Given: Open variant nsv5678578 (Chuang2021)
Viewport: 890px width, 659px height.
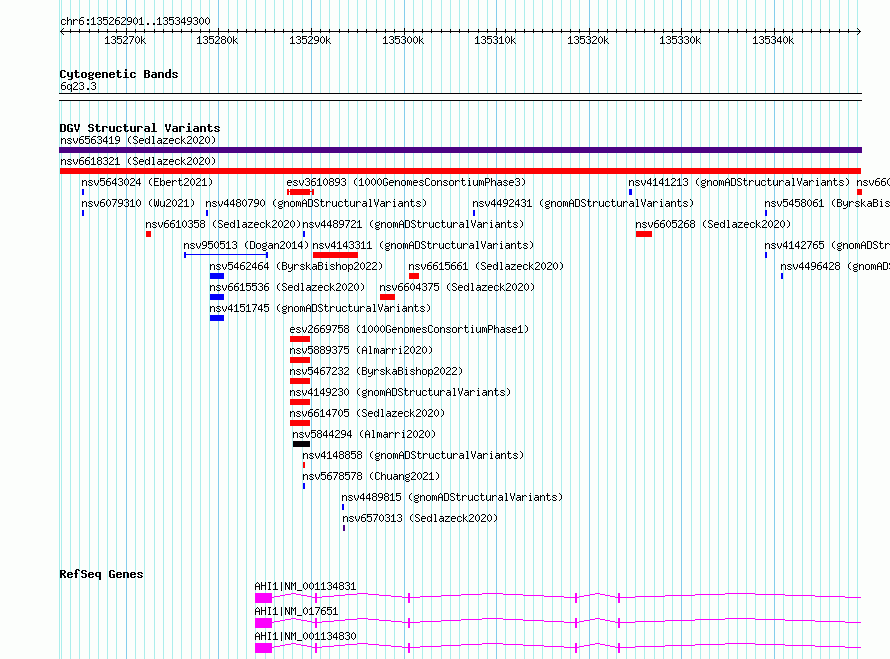Looking at the screenshot, I should click(x=371, y=476).
